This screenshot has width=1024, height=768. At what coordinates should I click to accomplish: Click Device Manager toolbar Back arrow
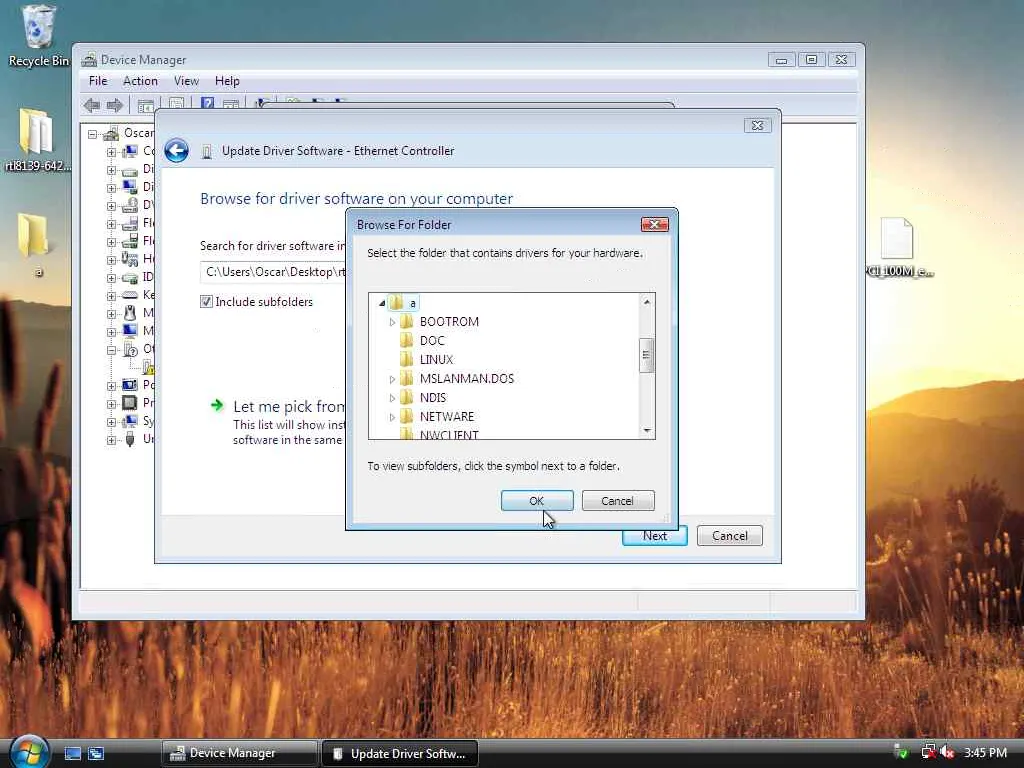[x=92, y=105]
